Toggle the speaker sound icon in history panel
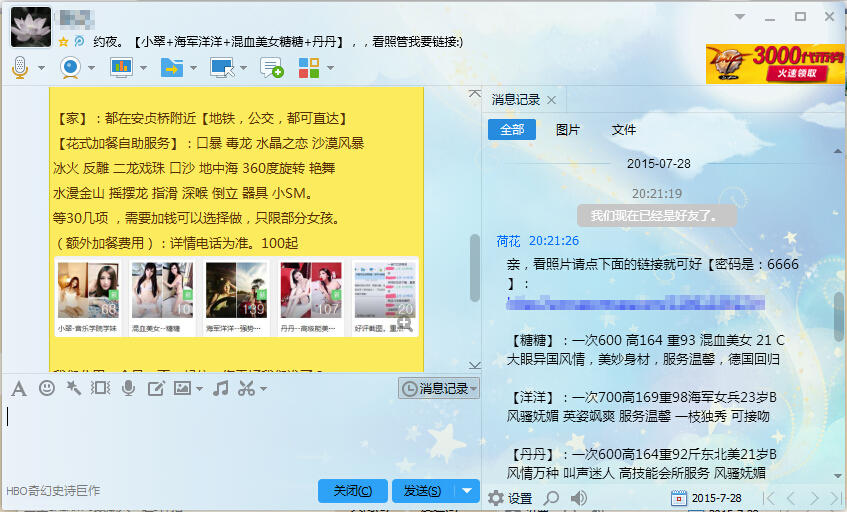Image resolution: width=847 pixels, height=512 pixels. 579,498
